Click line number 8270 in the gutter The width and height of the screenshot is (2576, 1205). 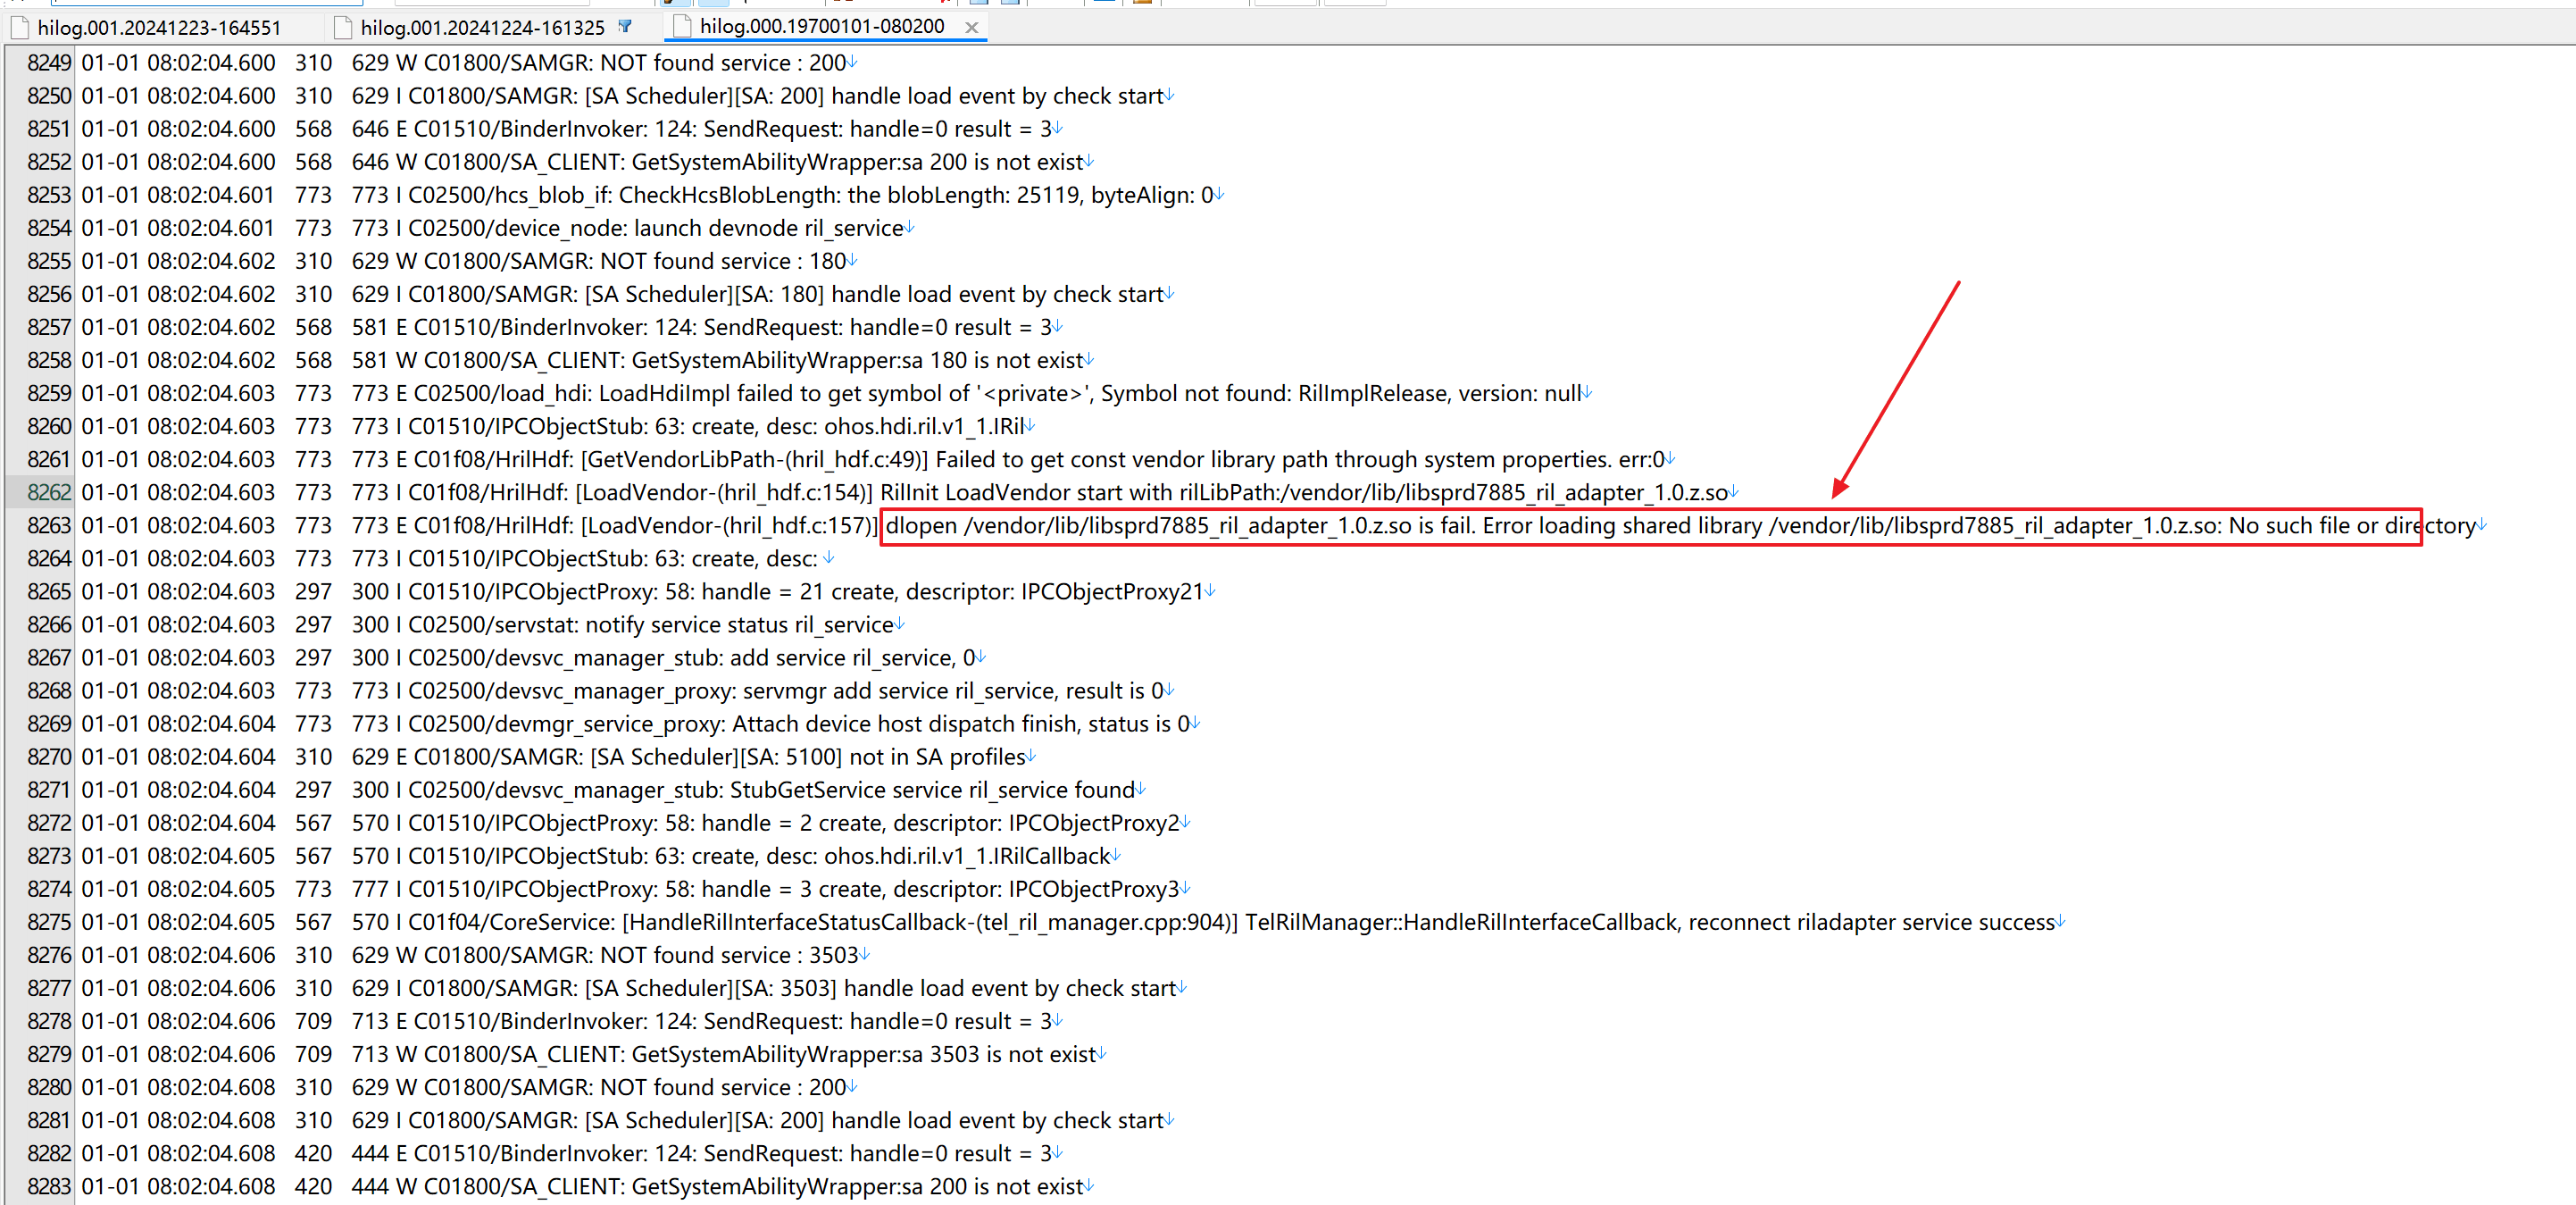[49, 756]
